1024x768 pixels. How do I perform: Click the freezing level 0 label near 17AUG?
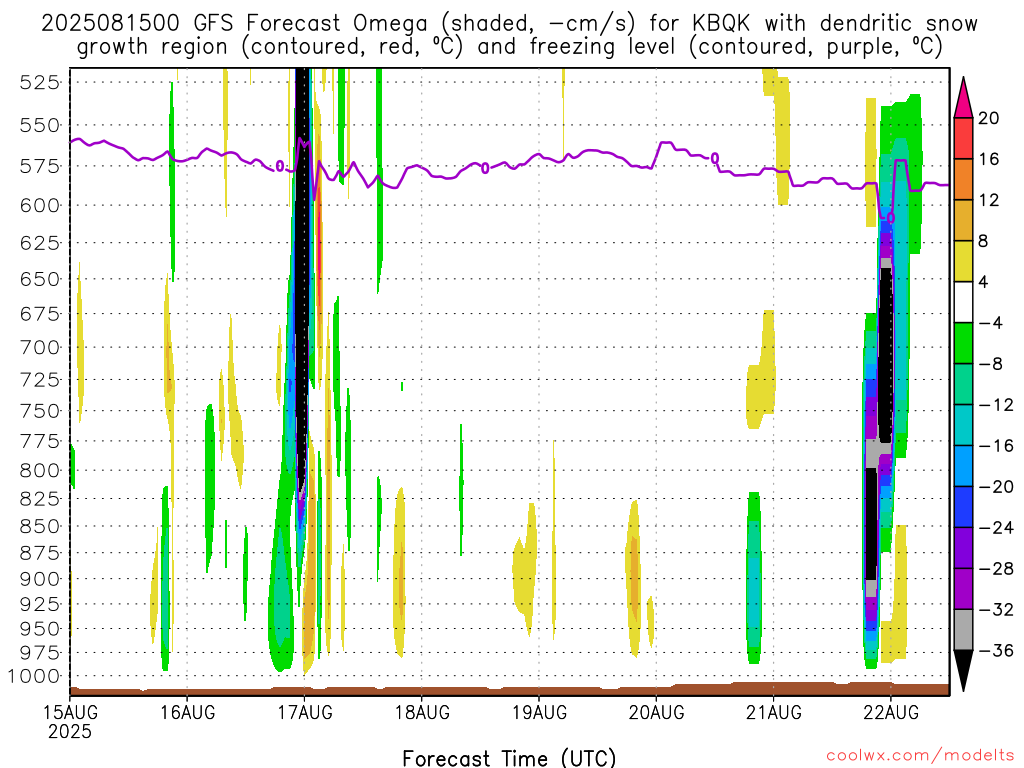point(280,166)
